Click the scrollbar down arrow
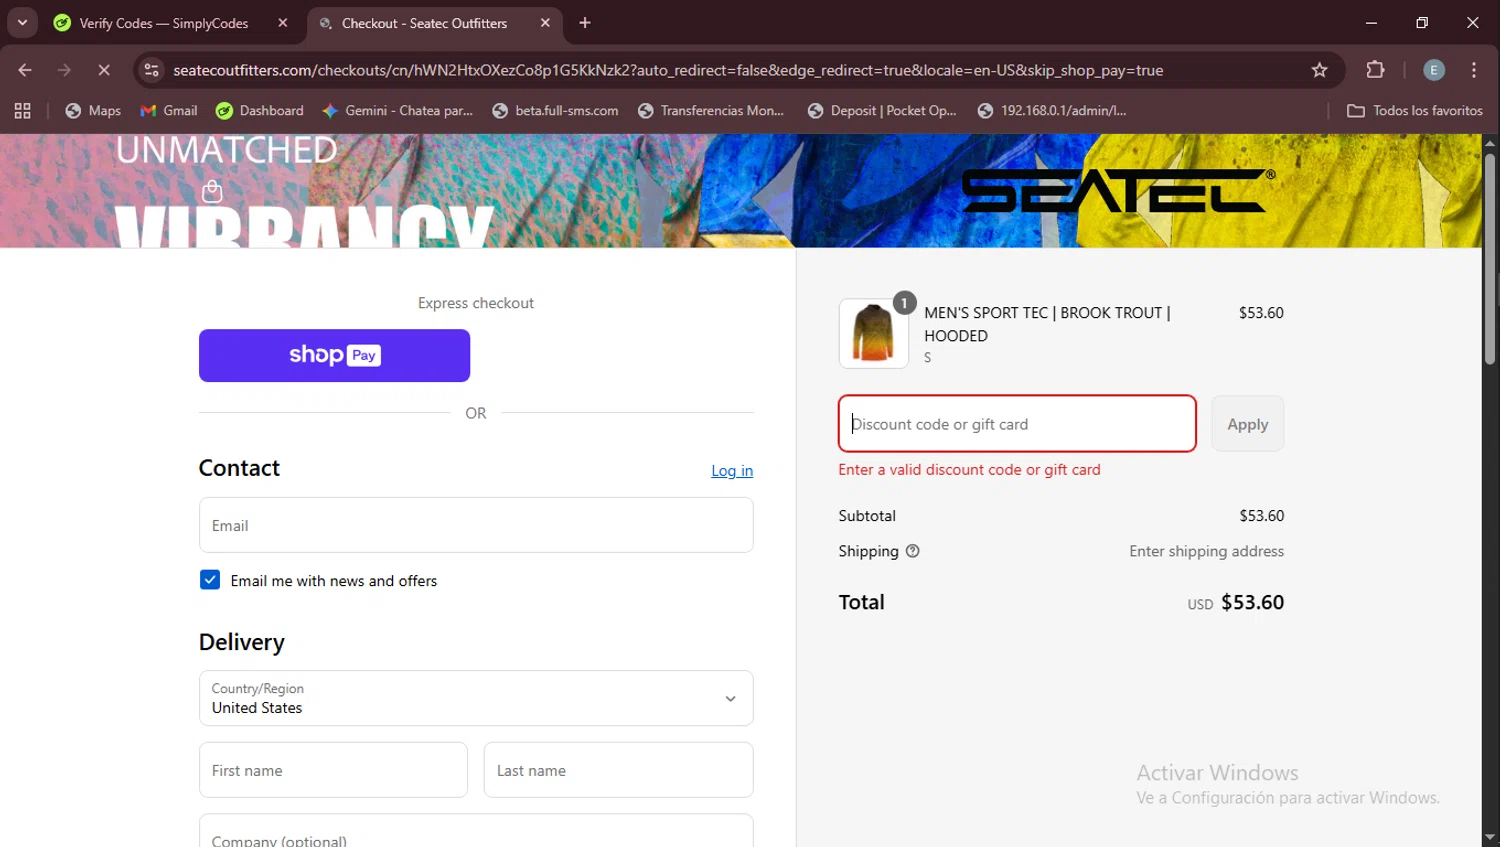1500x847 pixels. (1490, 837)
